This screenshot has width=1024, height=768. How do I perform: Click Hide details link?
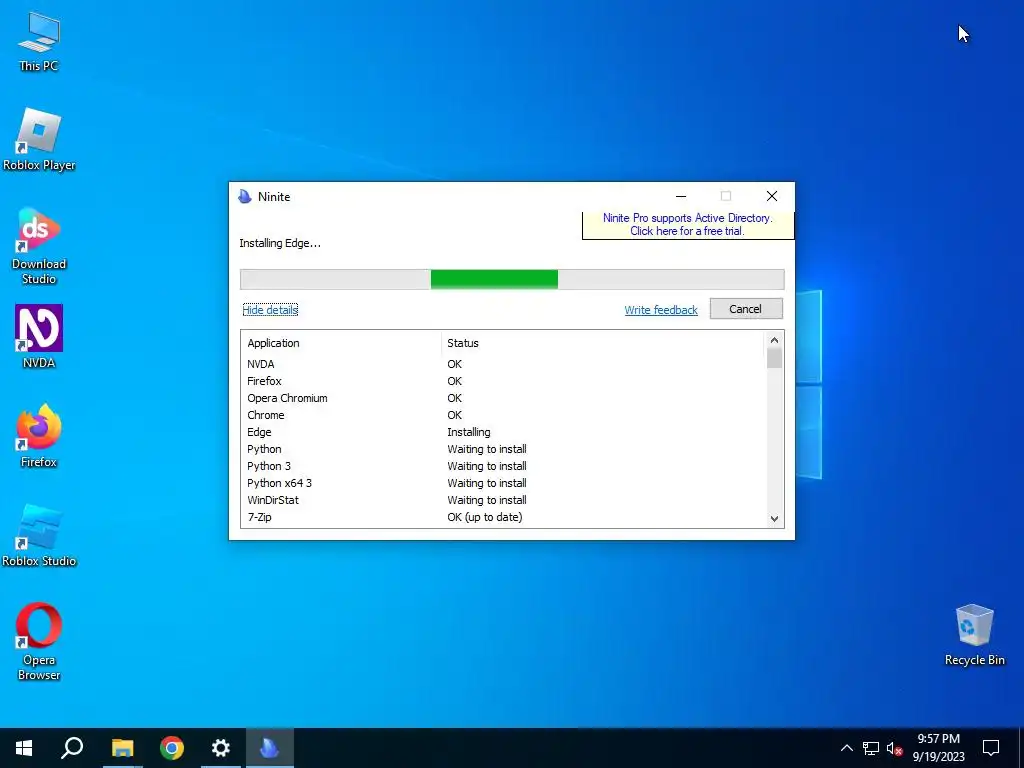(270, 310)
